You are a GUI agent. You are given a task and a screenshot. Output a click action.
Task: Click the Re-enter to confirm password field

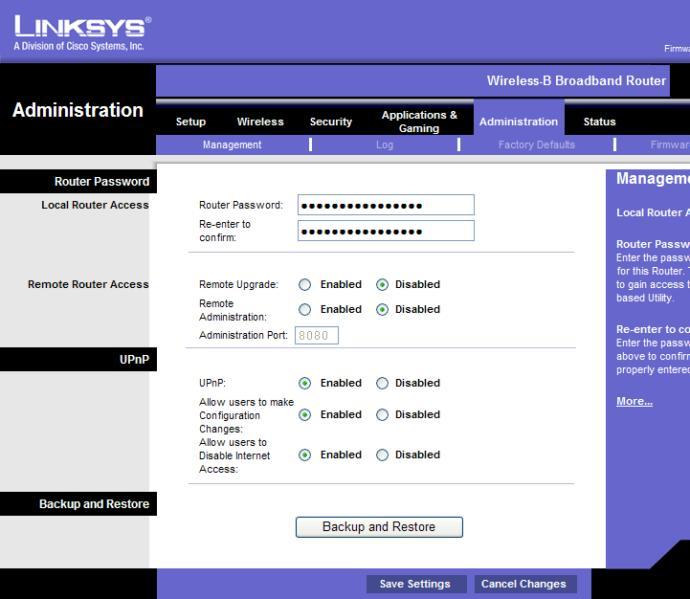coord(386,231)
